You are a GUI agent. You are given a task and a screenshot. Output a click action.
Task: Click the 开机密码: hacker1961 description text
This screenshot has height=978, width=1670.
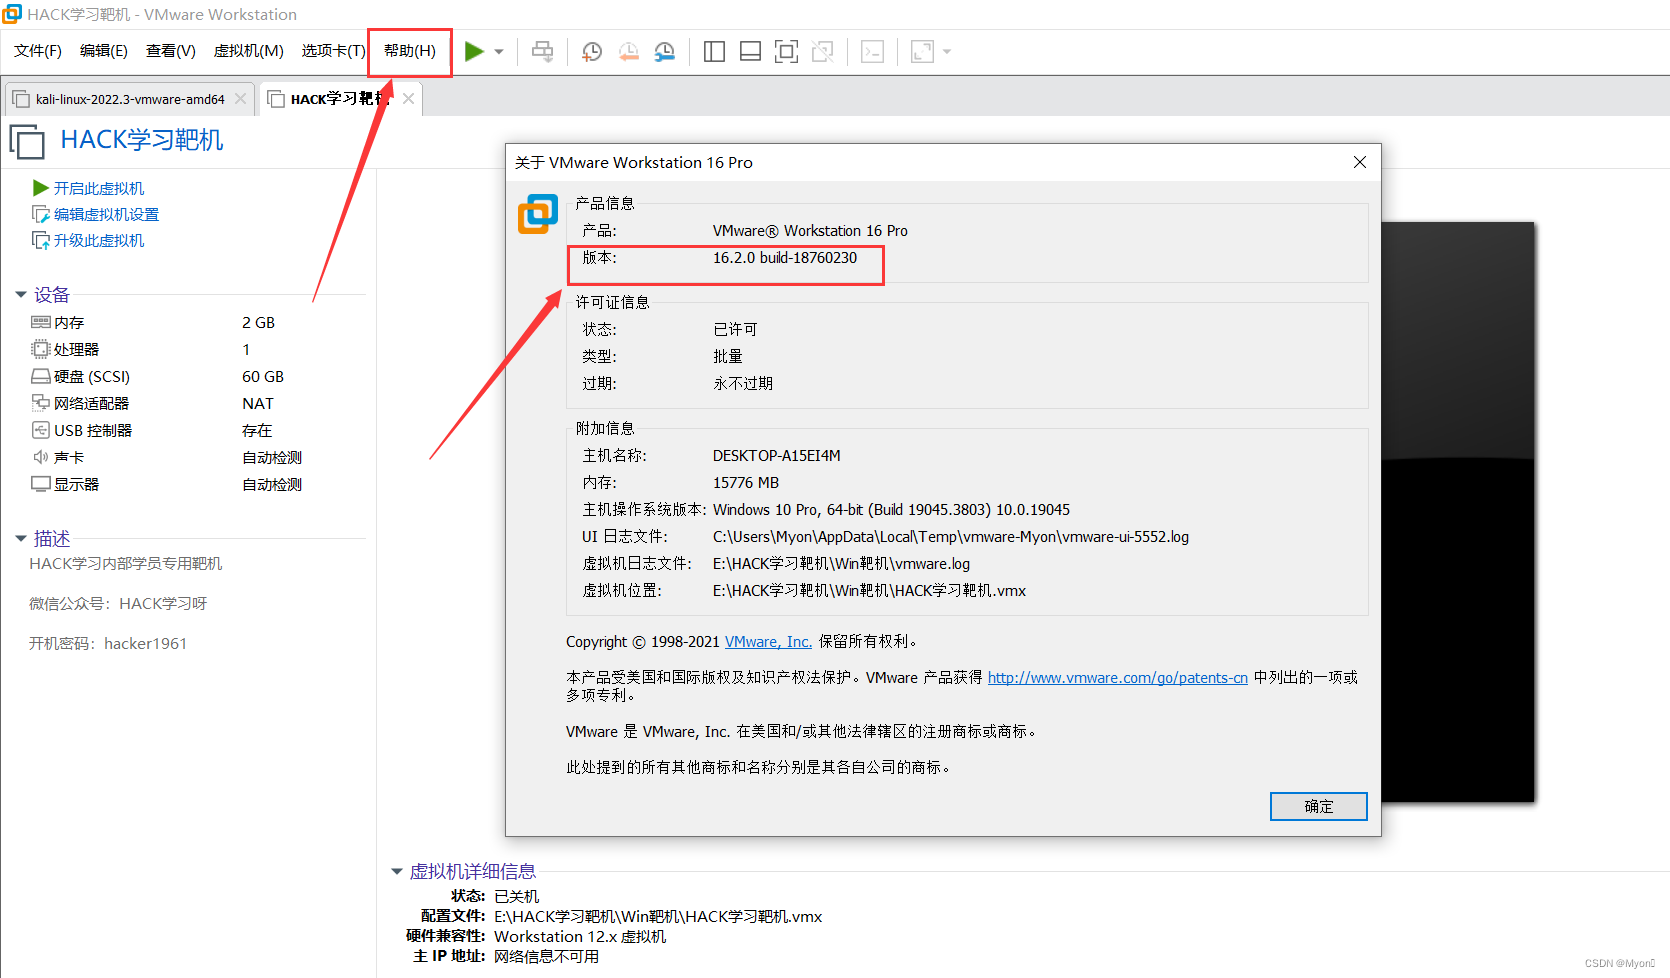point(108,644)
